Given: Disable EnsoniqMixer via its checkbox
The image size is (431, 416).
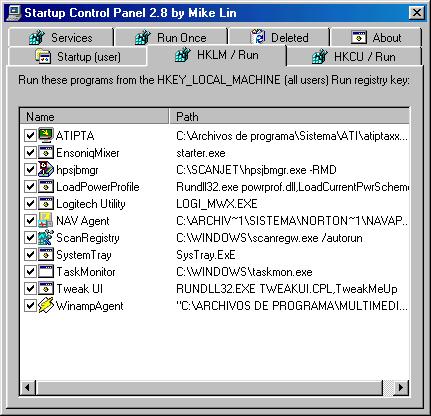Looking at the screenshot, I should tap(30, 152).
